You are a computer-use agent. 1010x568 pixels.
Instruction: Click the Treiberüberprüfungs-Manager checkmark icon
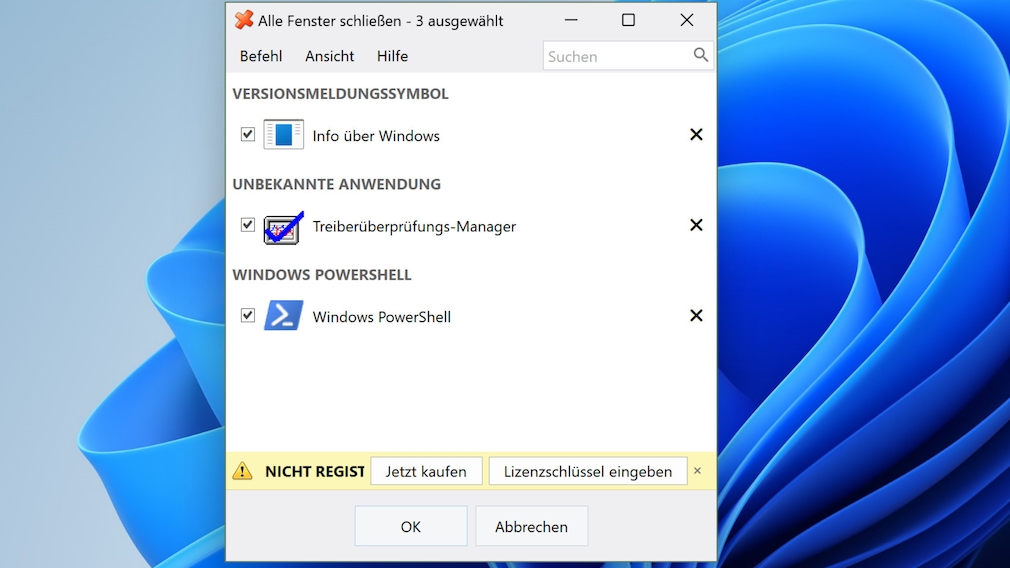point(283,227)
